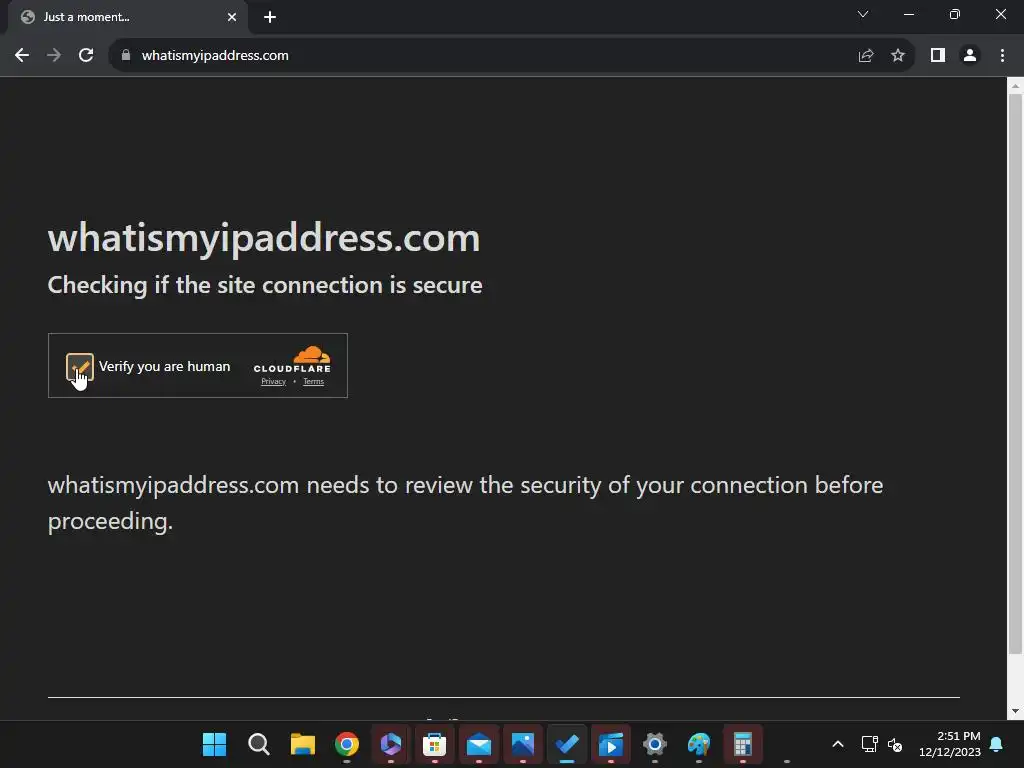The height and width of the screenshot is (768, 1024).
Task: Toggle the browser side panel
Action: (x=938, y=56)
